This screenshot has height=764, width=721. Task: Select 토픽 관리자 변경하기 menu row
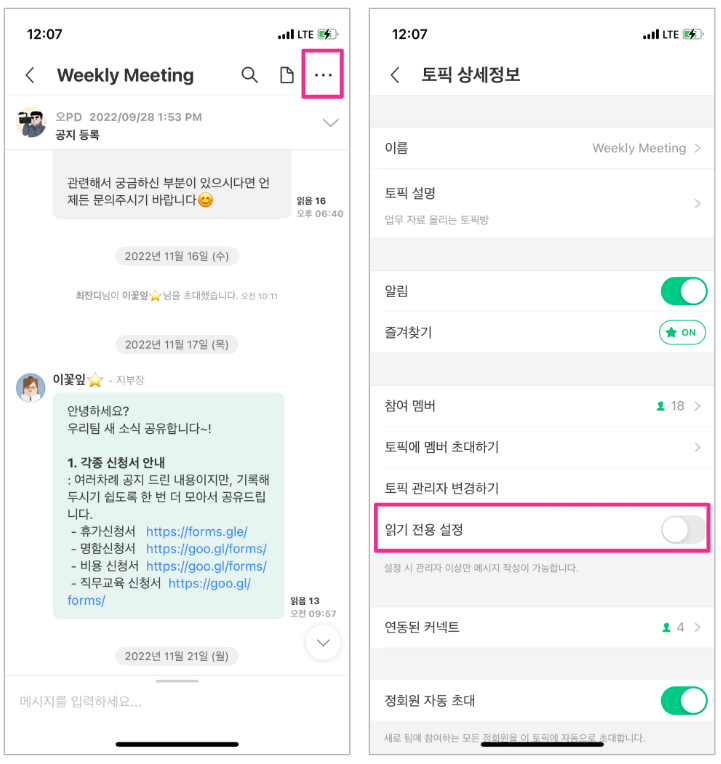pyautogui.click(x=542, y=488)
